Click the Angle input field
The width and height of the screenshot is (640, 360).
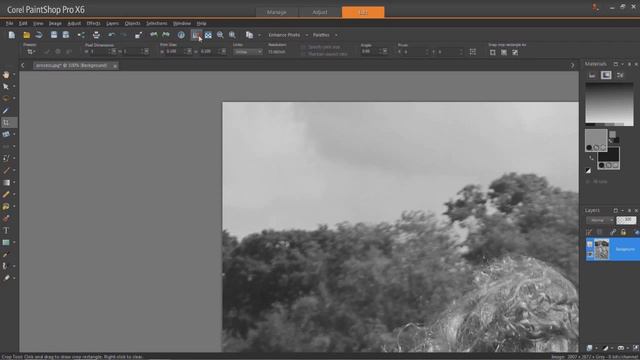[x=371, y=51]
